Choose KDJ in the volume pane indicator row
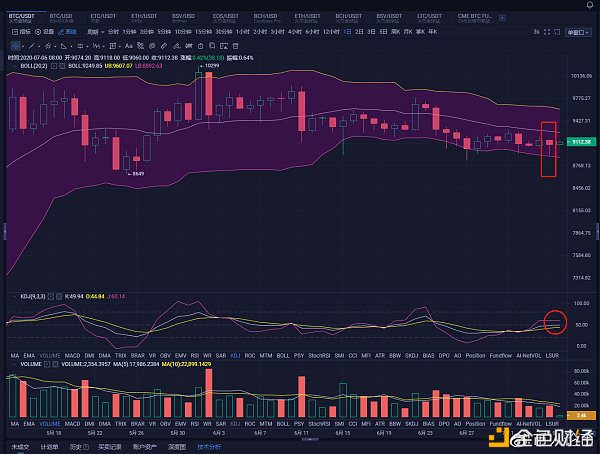The image size is (600, 454). (235, 424)
